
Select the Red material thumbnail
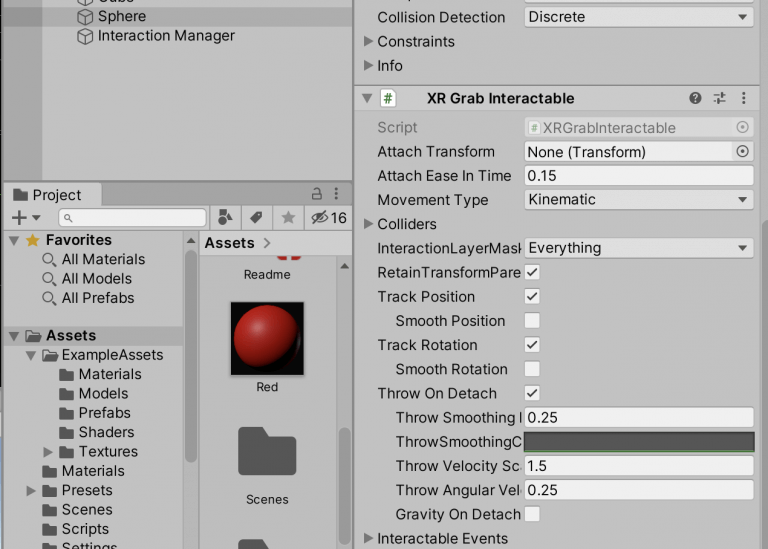pyautogui.click(x=267, y=338)
